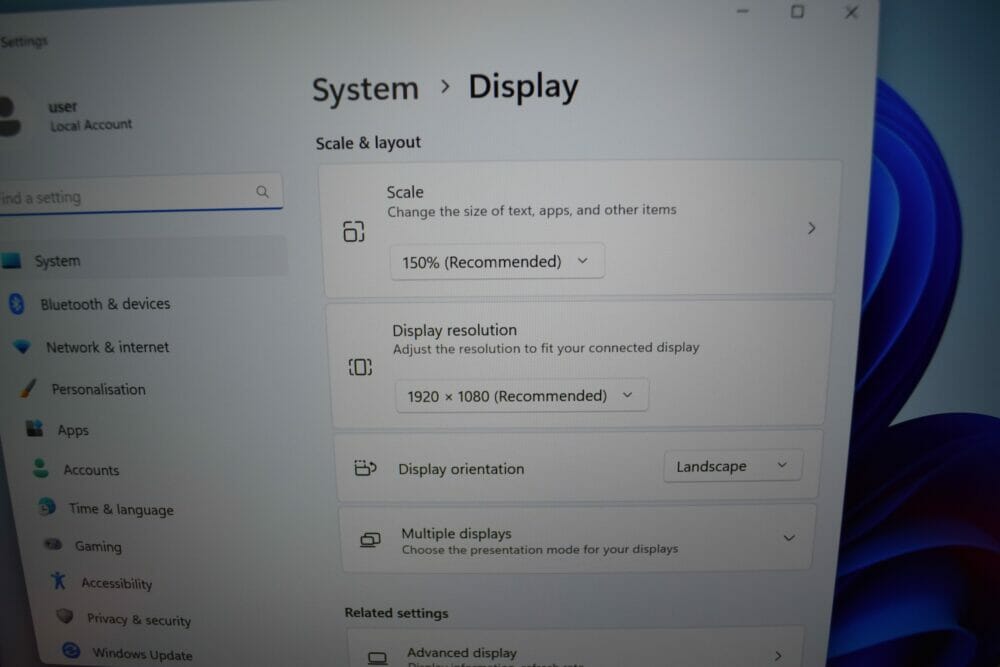Select Accessibility in the sidebar
The height and width of the screenshot is (667, 1000).
(x=117, y=583)
